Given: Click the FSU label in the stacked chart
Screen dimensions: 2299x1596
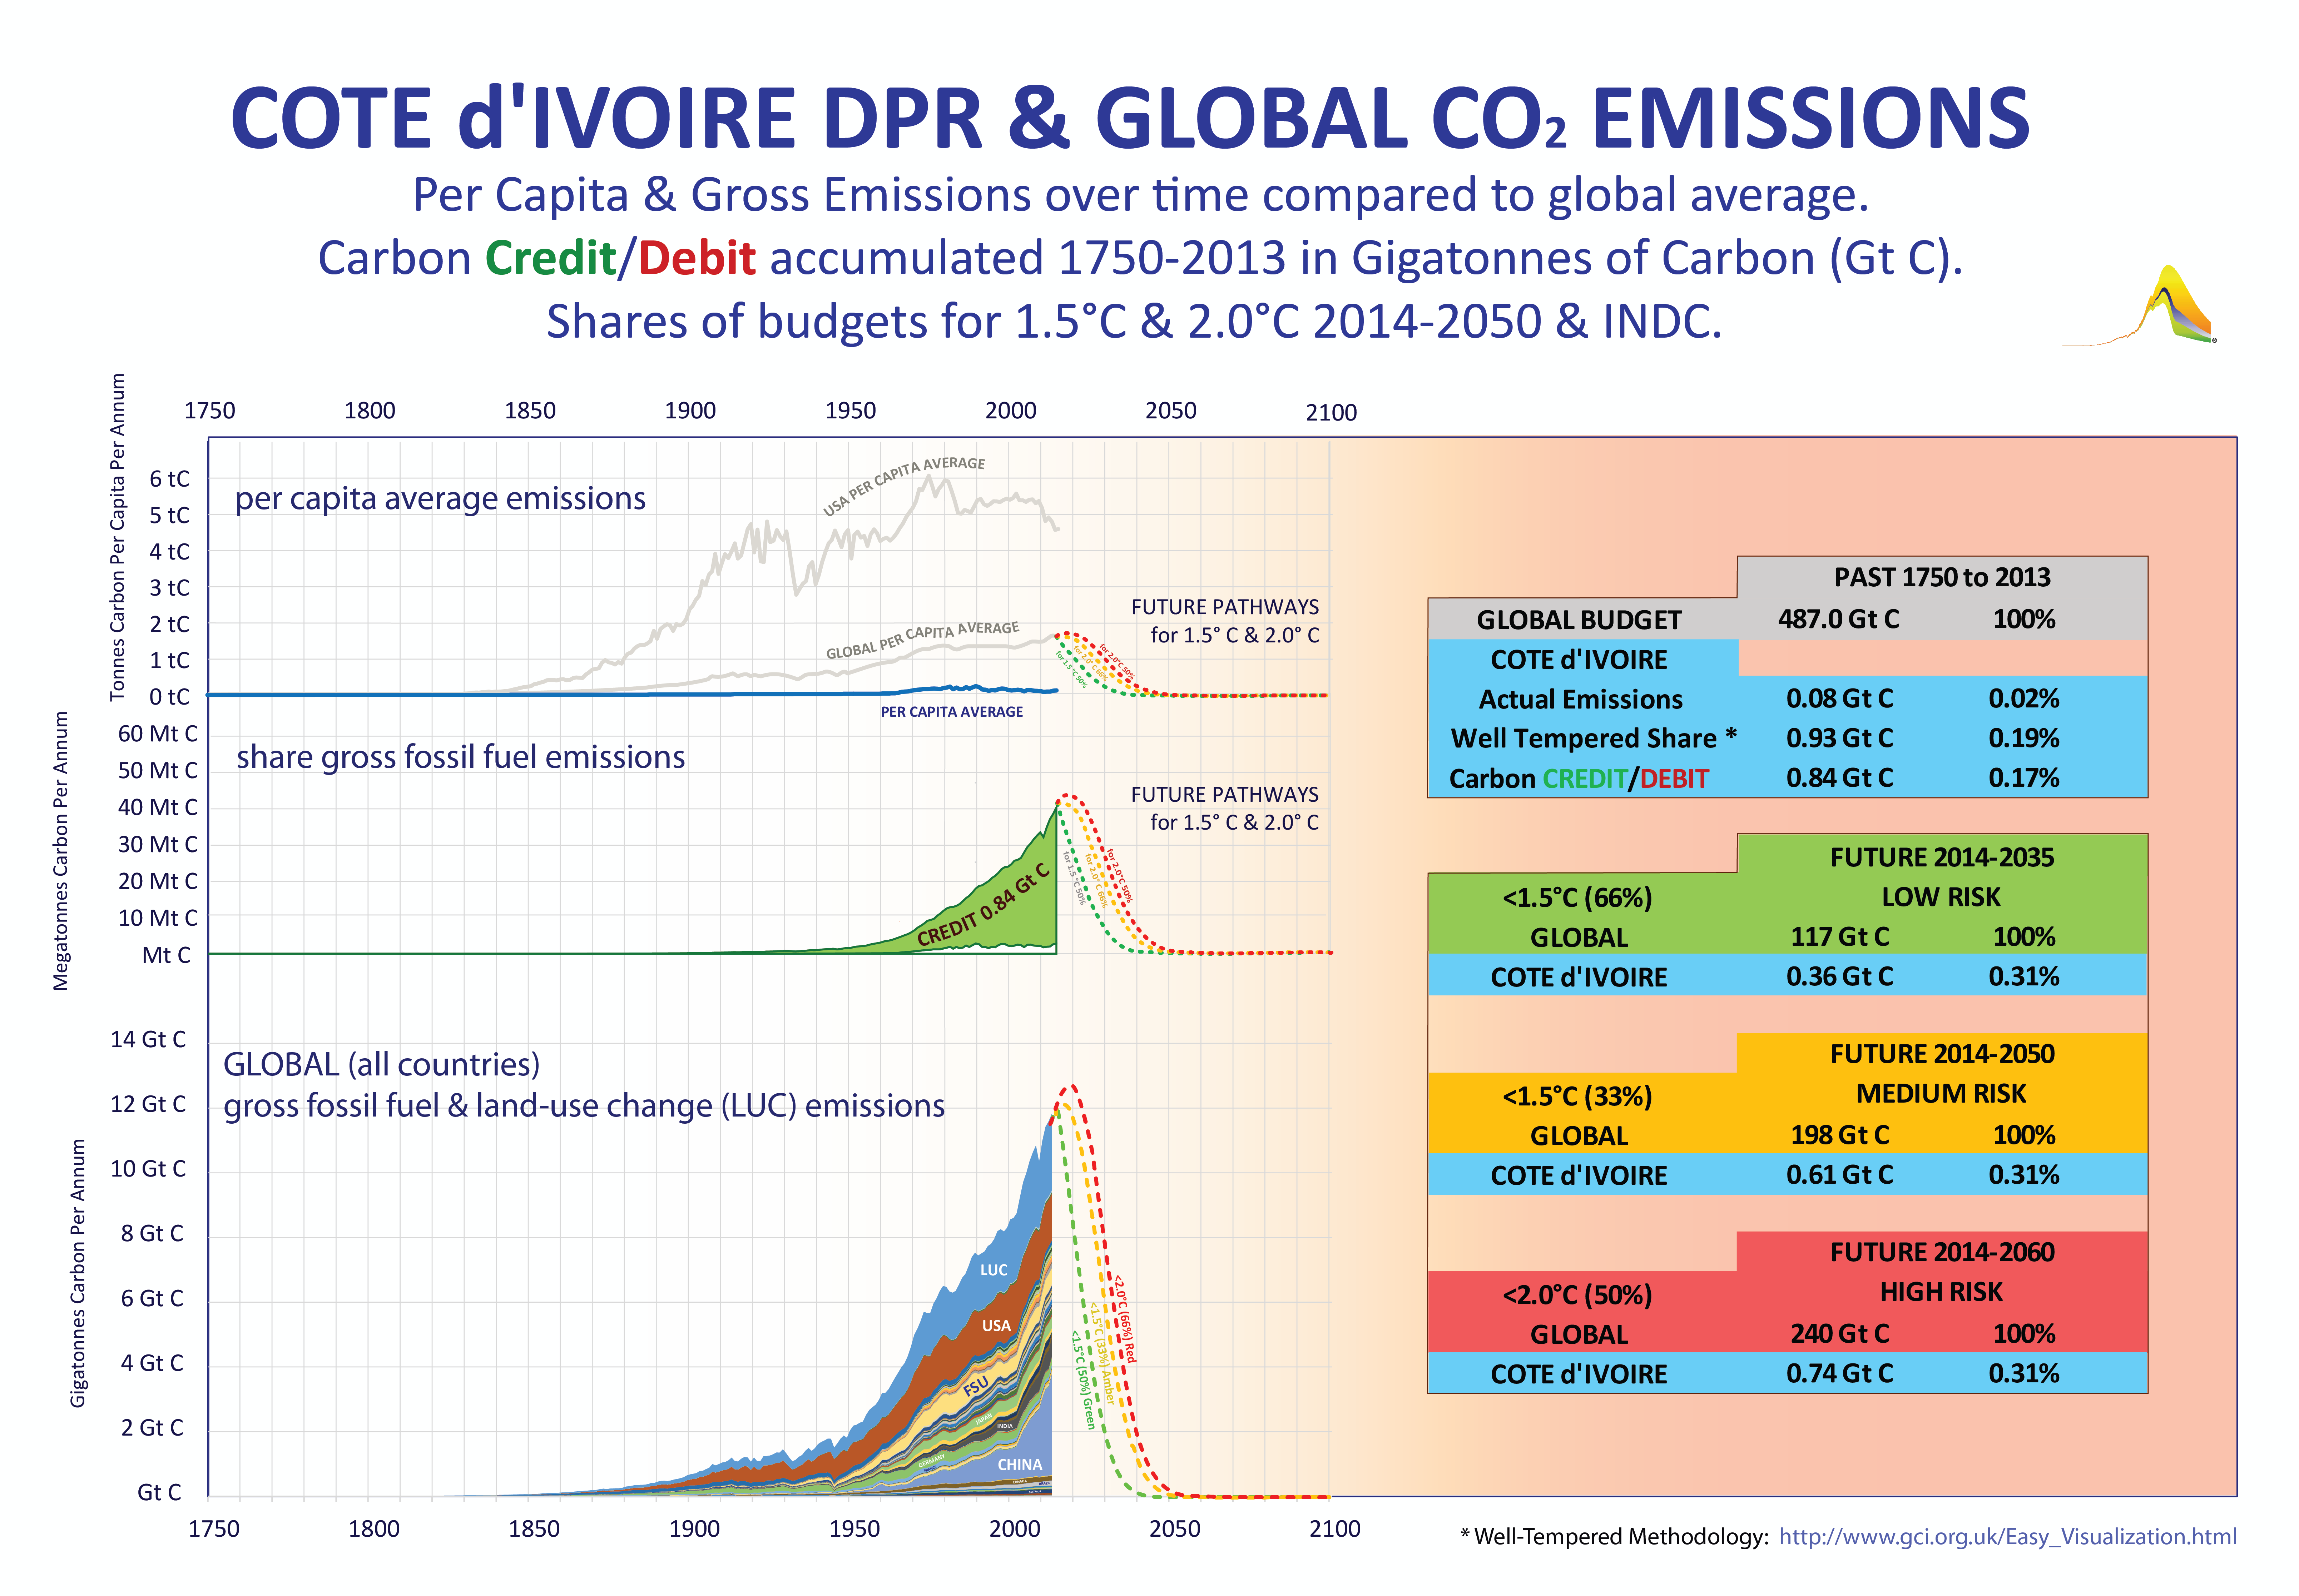Looking at the screenshot, I should tap(976, 1387).
